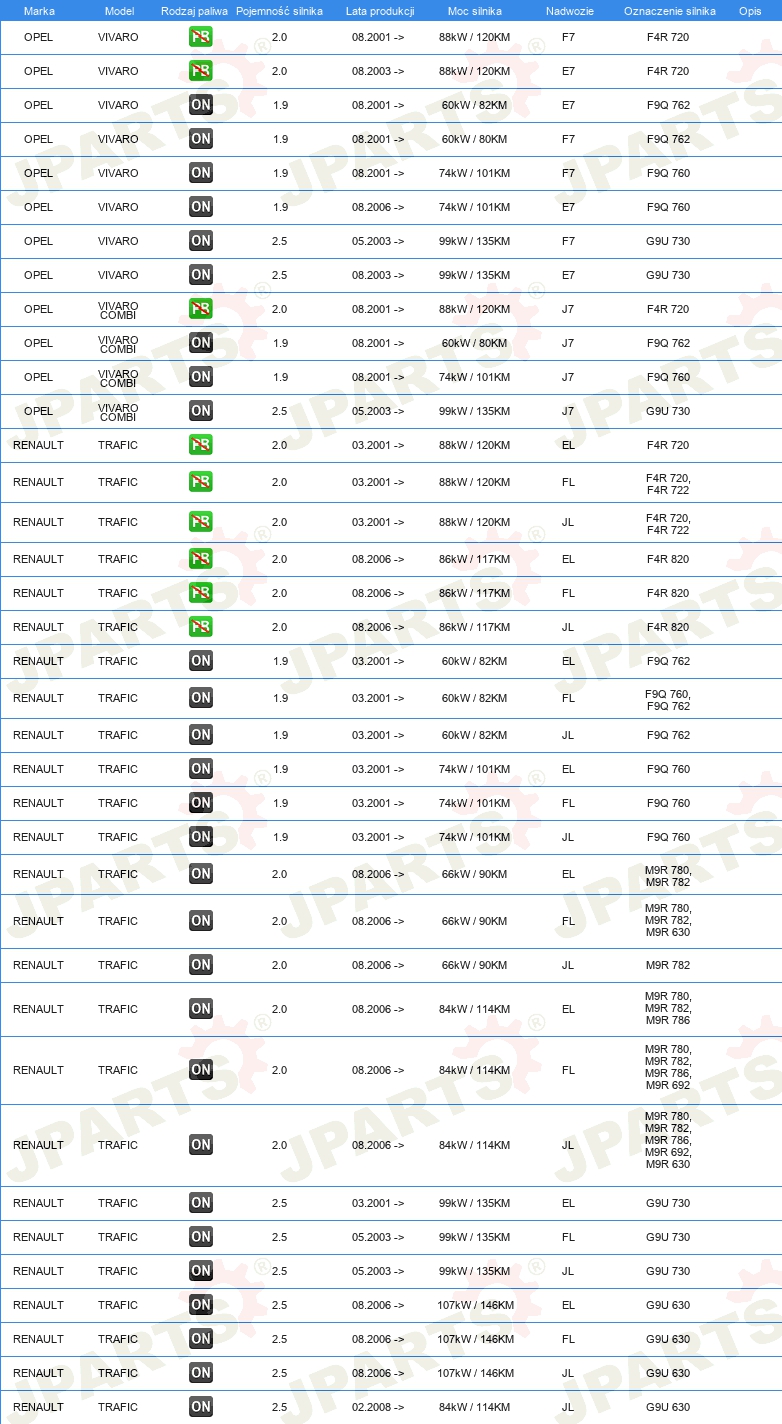The height and width of the screenshot is (1424, 782).
Task: Click petrol icon in Opel Vivaro F7 2.0 row
Action: [x=201, y=37]
